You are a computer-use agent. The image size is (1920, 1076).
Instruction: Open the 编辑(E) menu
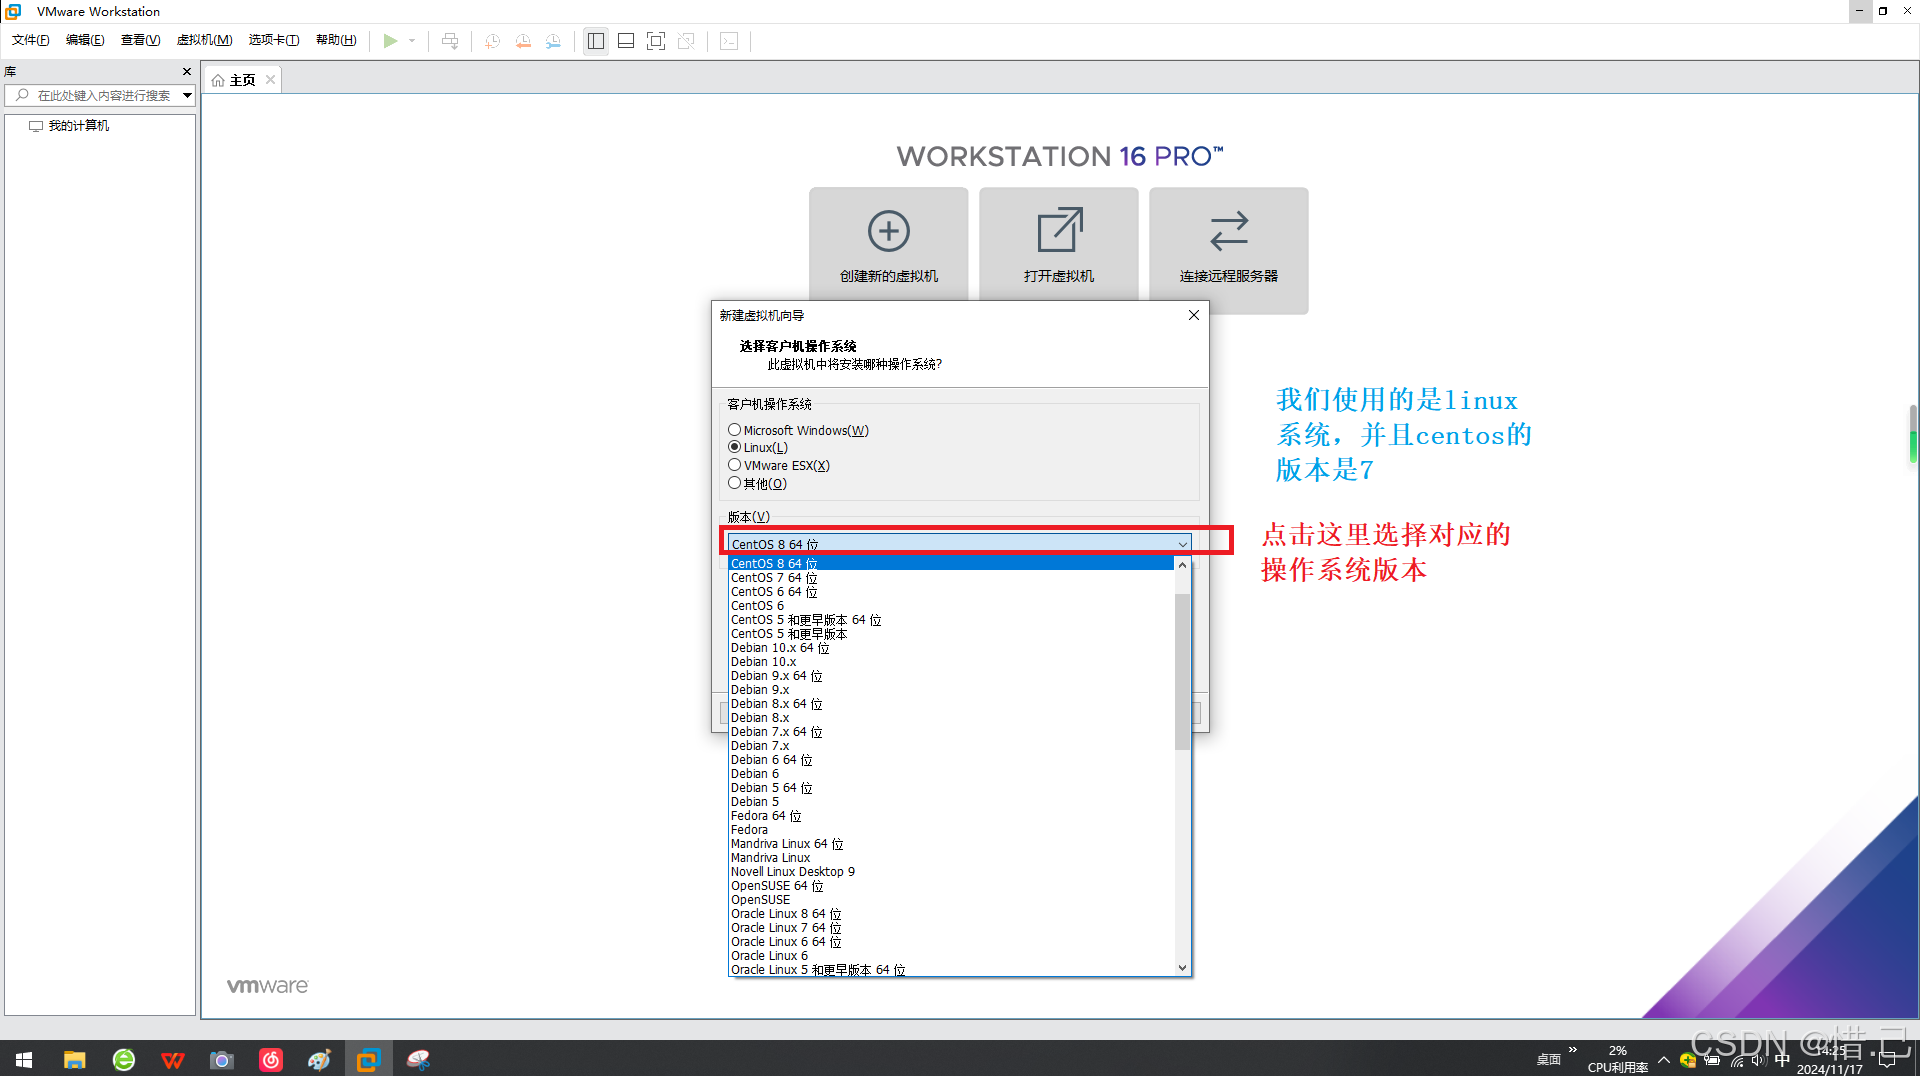[x=85, y=40]
